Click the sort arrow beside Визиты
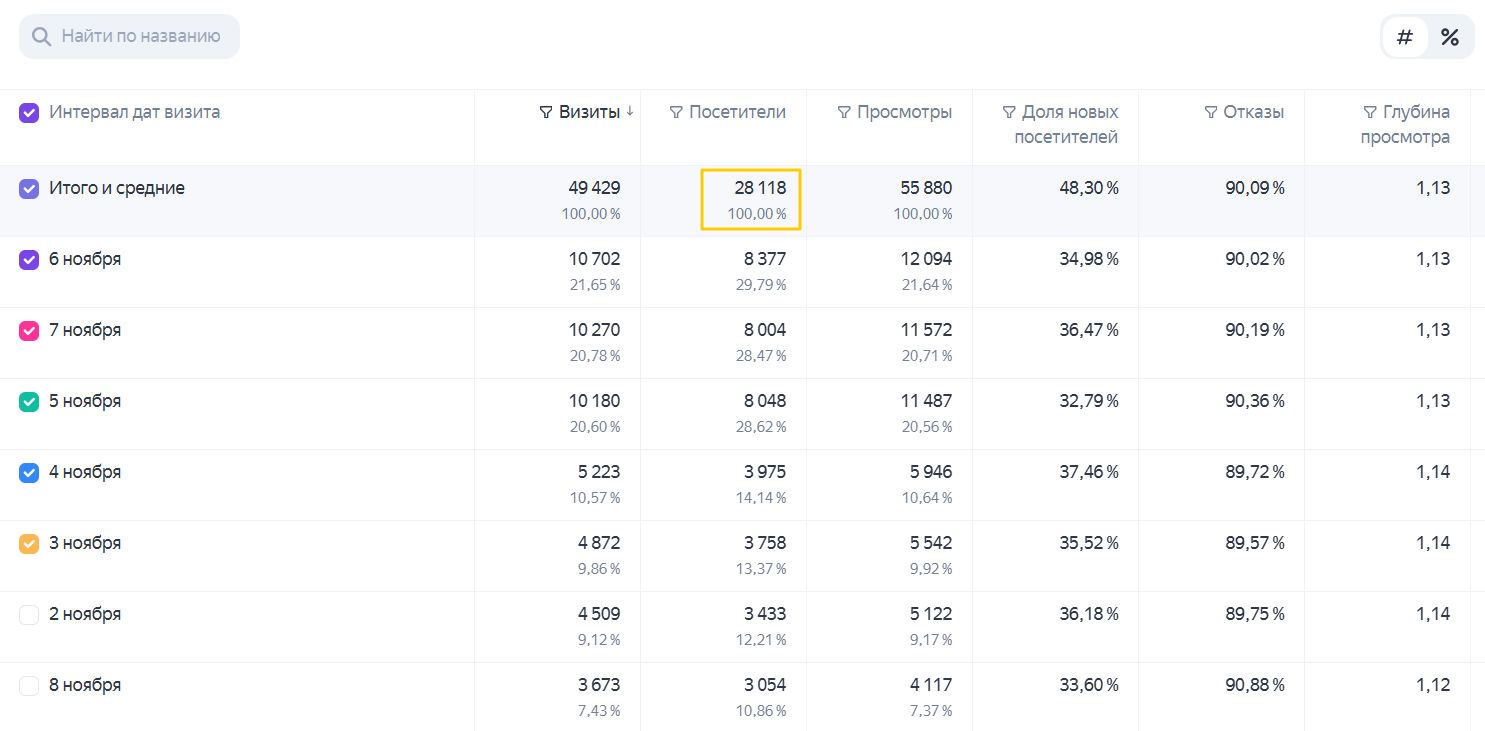This screenshot has width=1485, height=731. tap(630, 112)
